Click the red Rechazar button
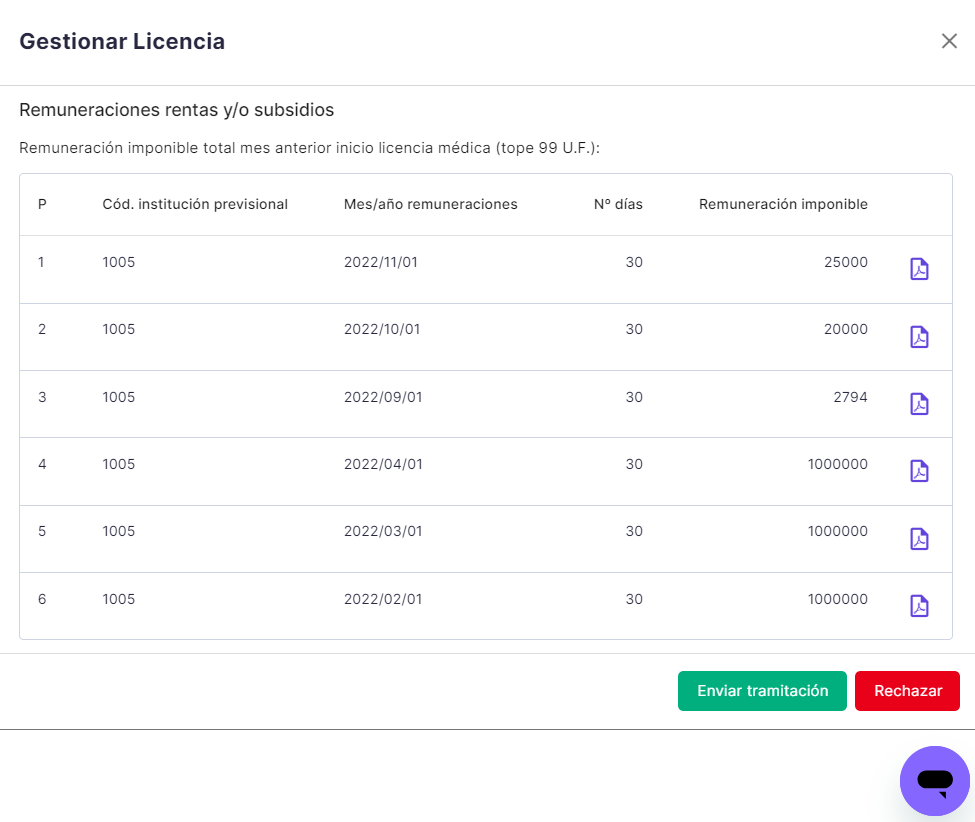 click(907, 691)
